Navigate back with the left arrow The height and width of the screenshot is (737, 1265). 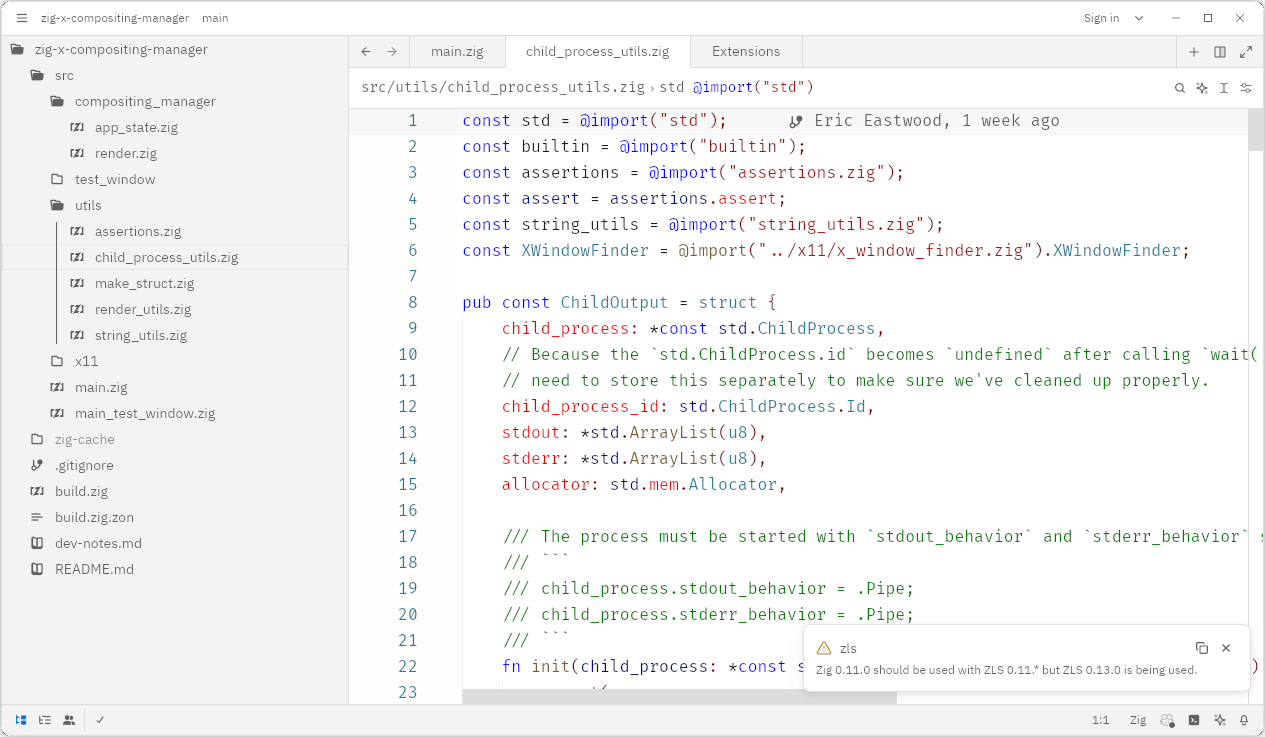coord(366,51)
